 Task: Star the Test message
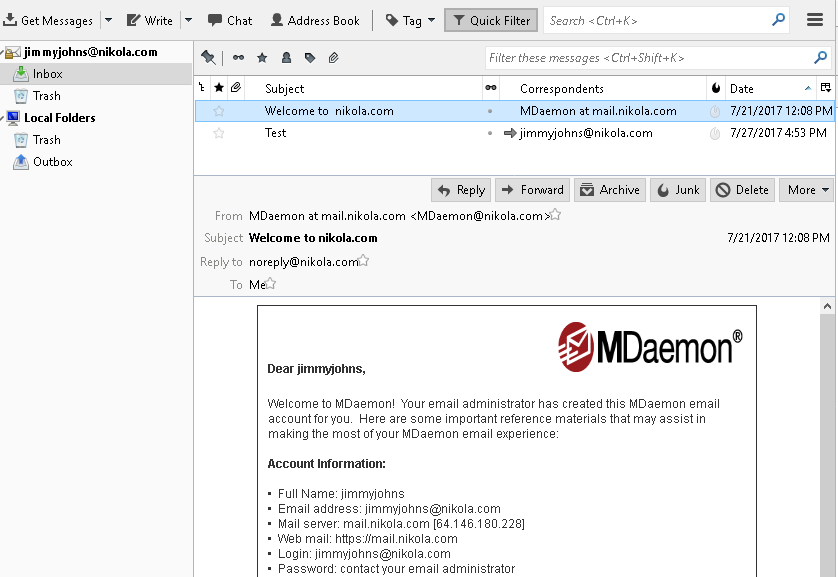[x=219, y=133]
